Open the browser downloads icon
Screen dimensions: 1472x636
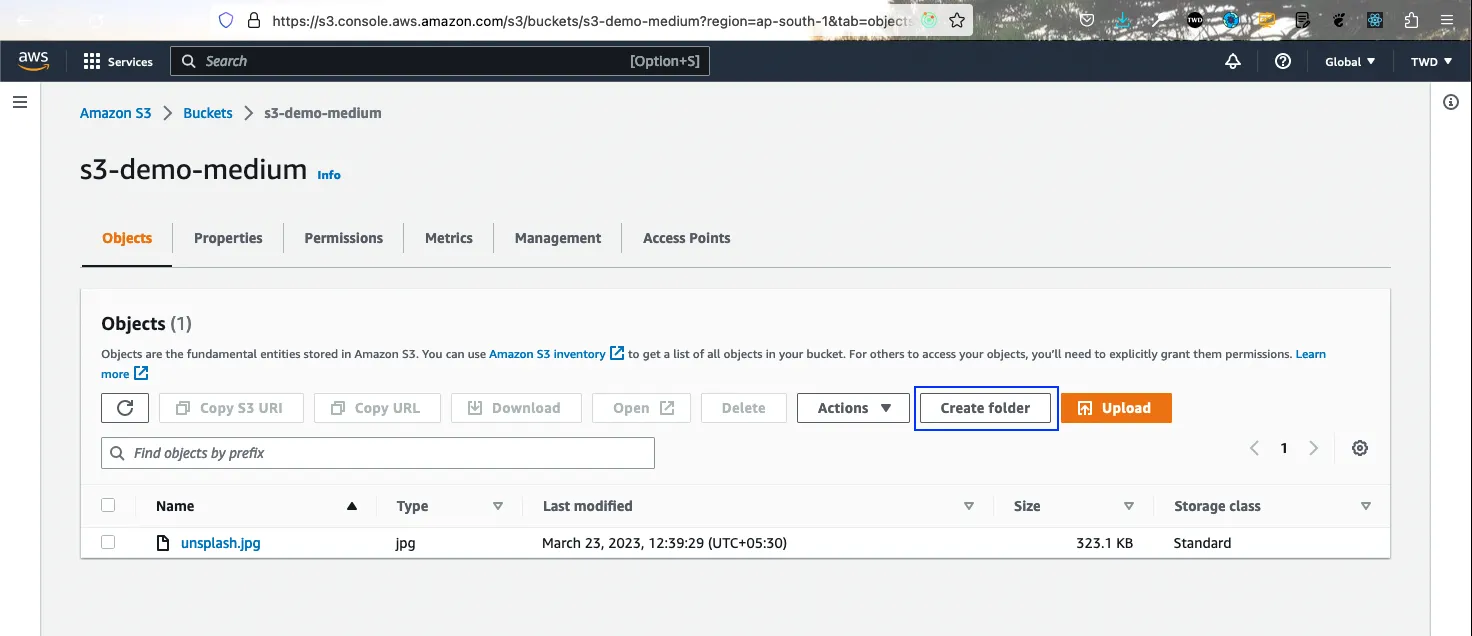[1124, 20]
